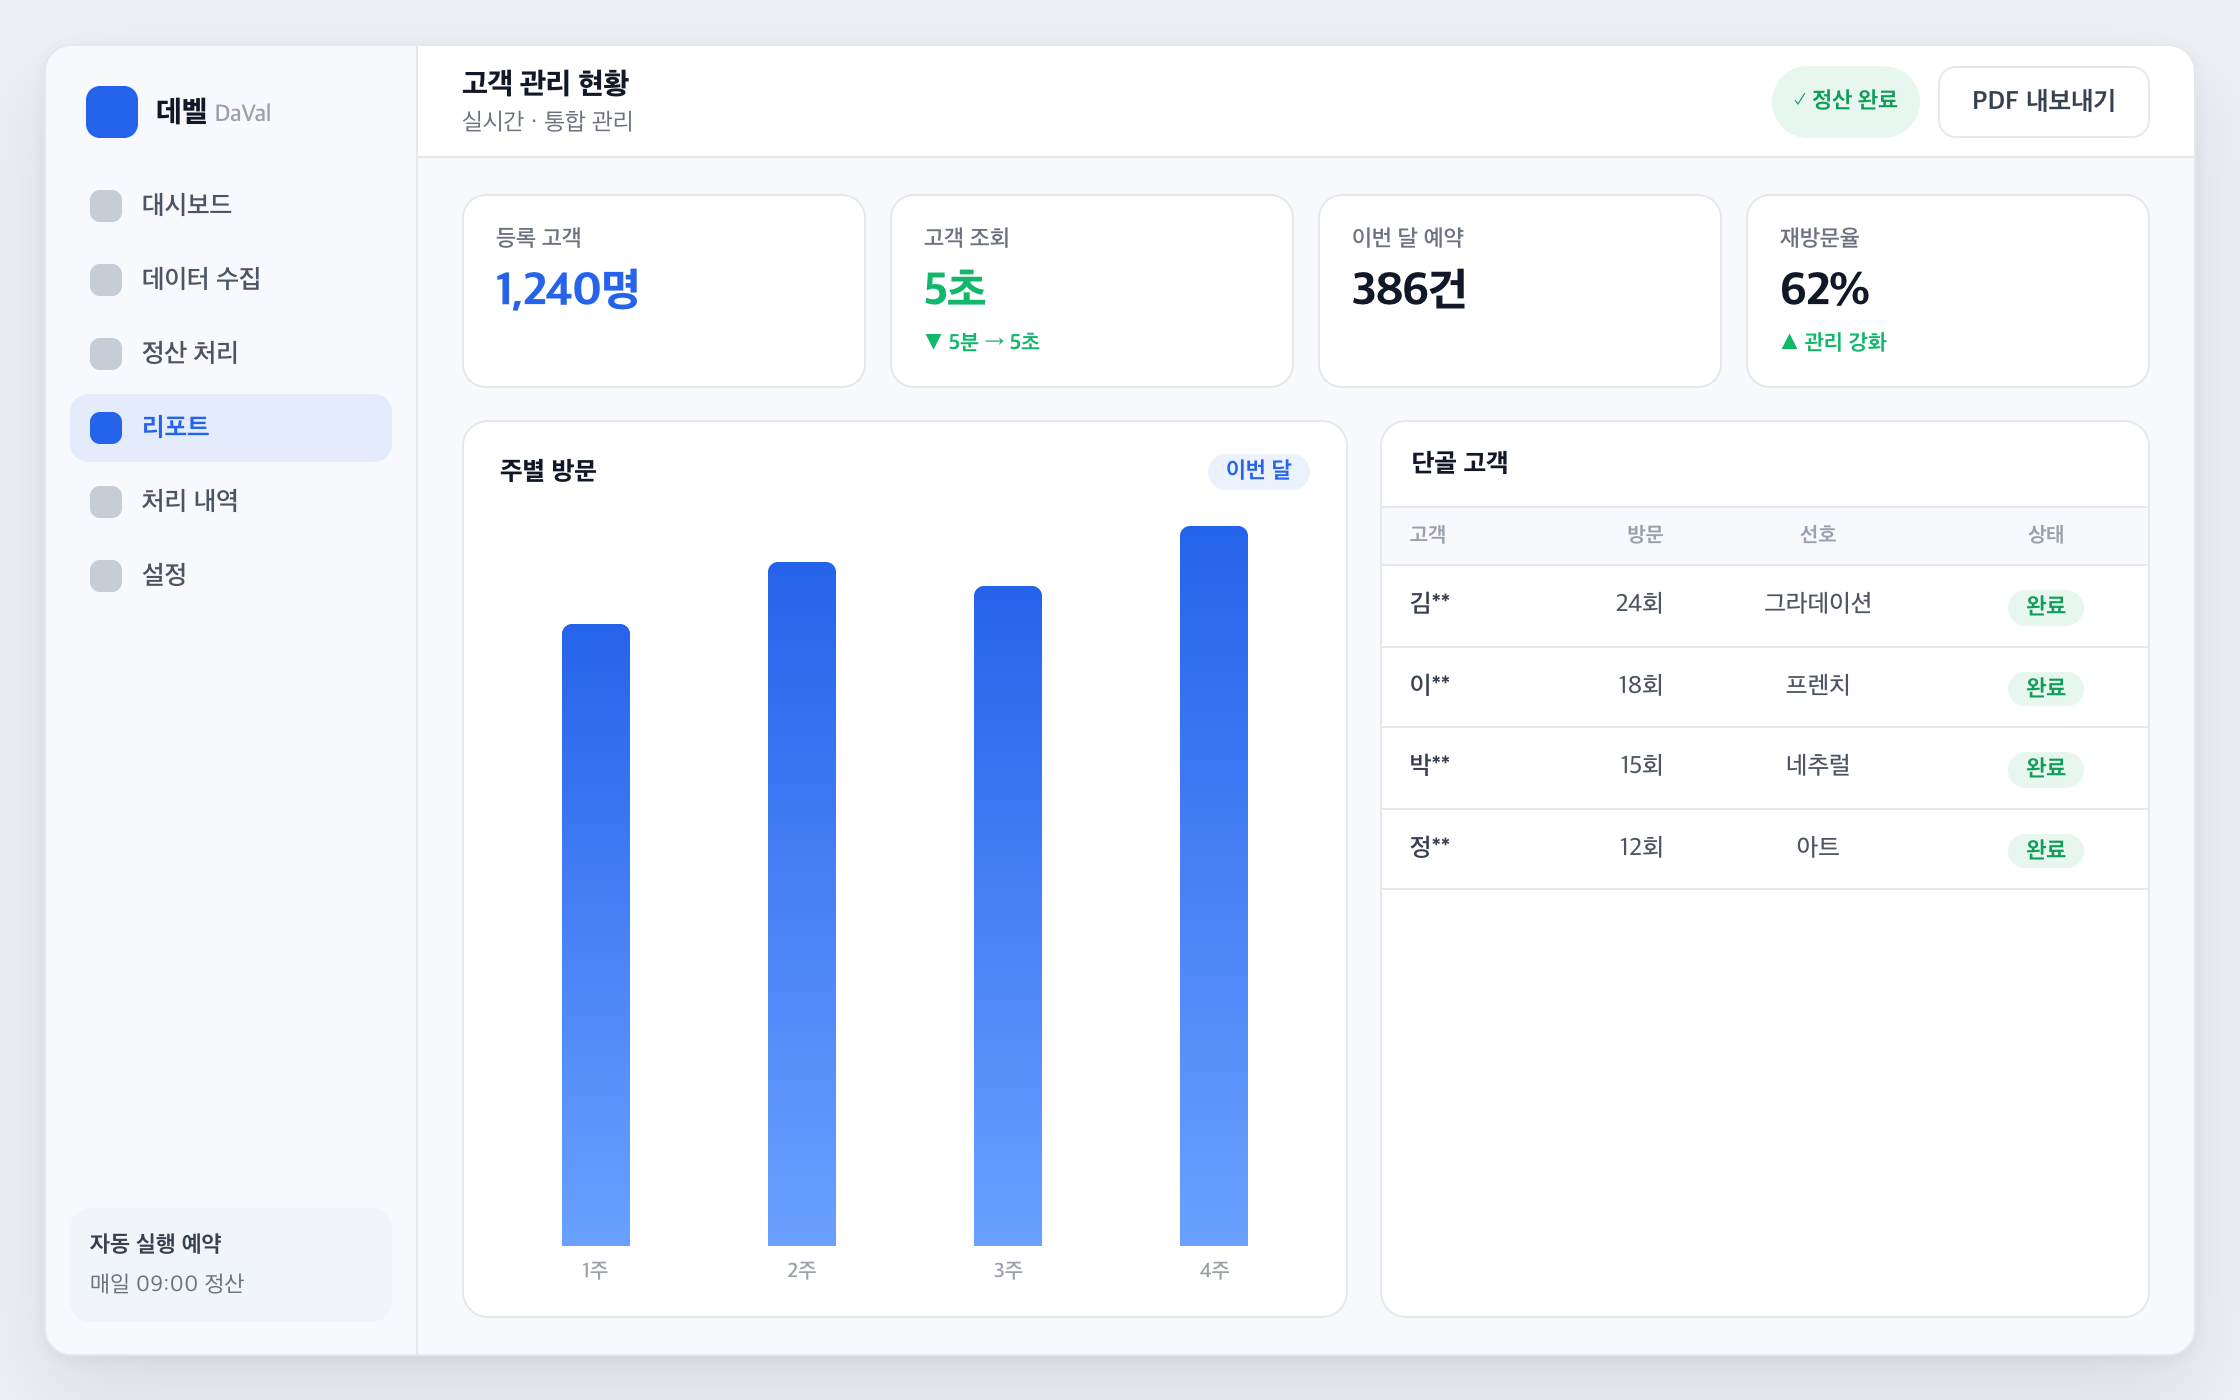Go to 처리 내역 in the sidebar
The width and height of the screenshot is (2240, 1400).
(231, 502)
